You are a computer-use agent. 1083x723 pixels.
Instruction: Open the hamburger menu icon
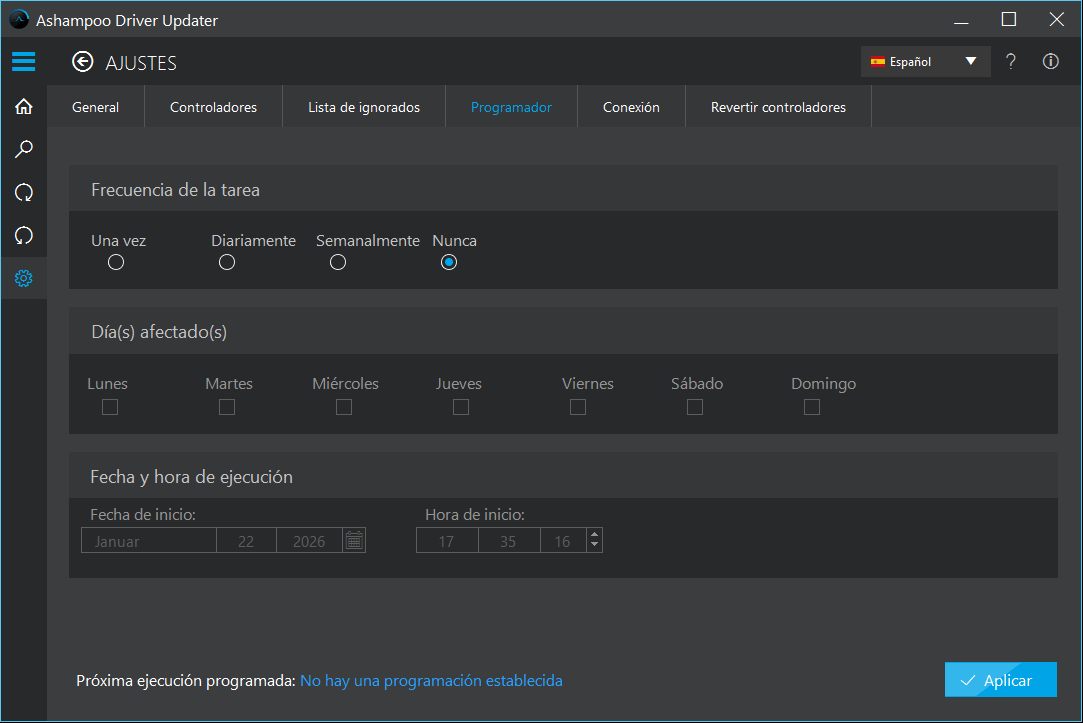pos(23,62)
